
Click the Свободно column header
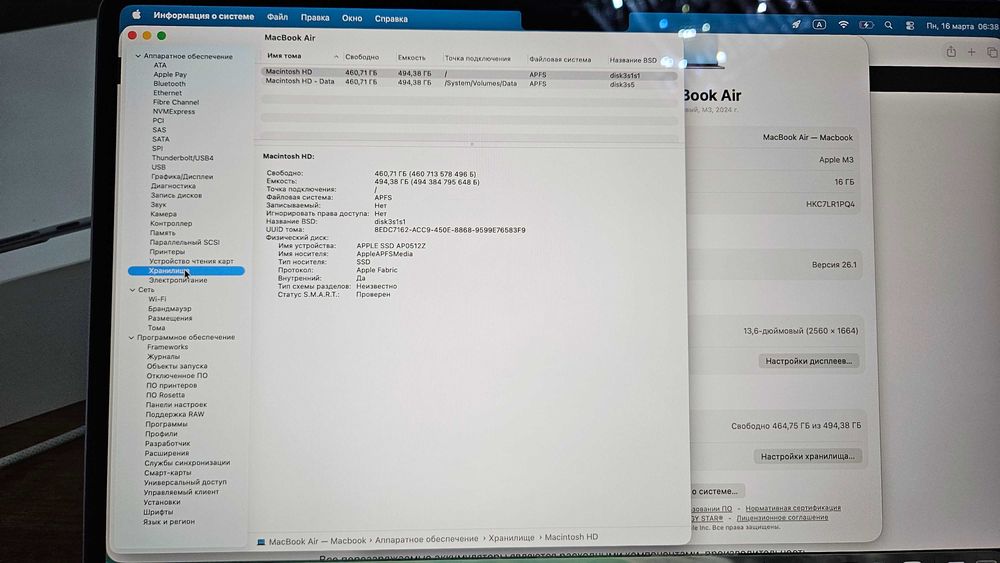(362, 57)
